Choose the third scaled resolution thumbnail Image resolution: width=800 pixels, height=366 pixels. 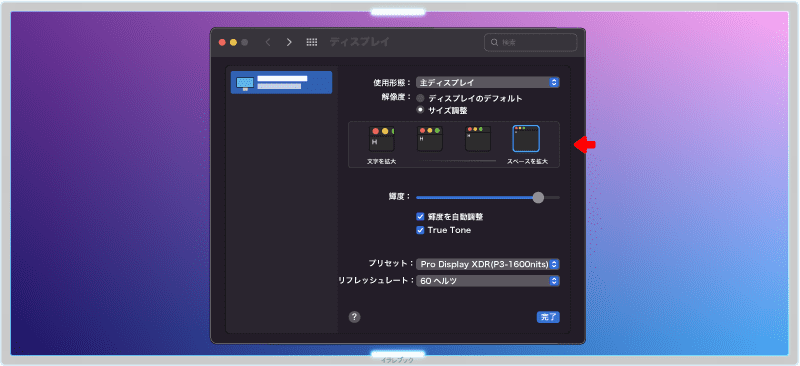[x=478, y=139]
